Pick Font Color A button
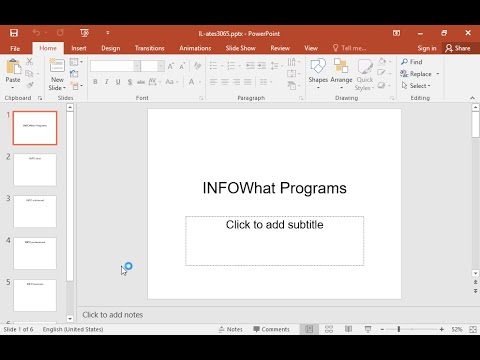This screenshot has width=480, height=360. tap(192, 82)
